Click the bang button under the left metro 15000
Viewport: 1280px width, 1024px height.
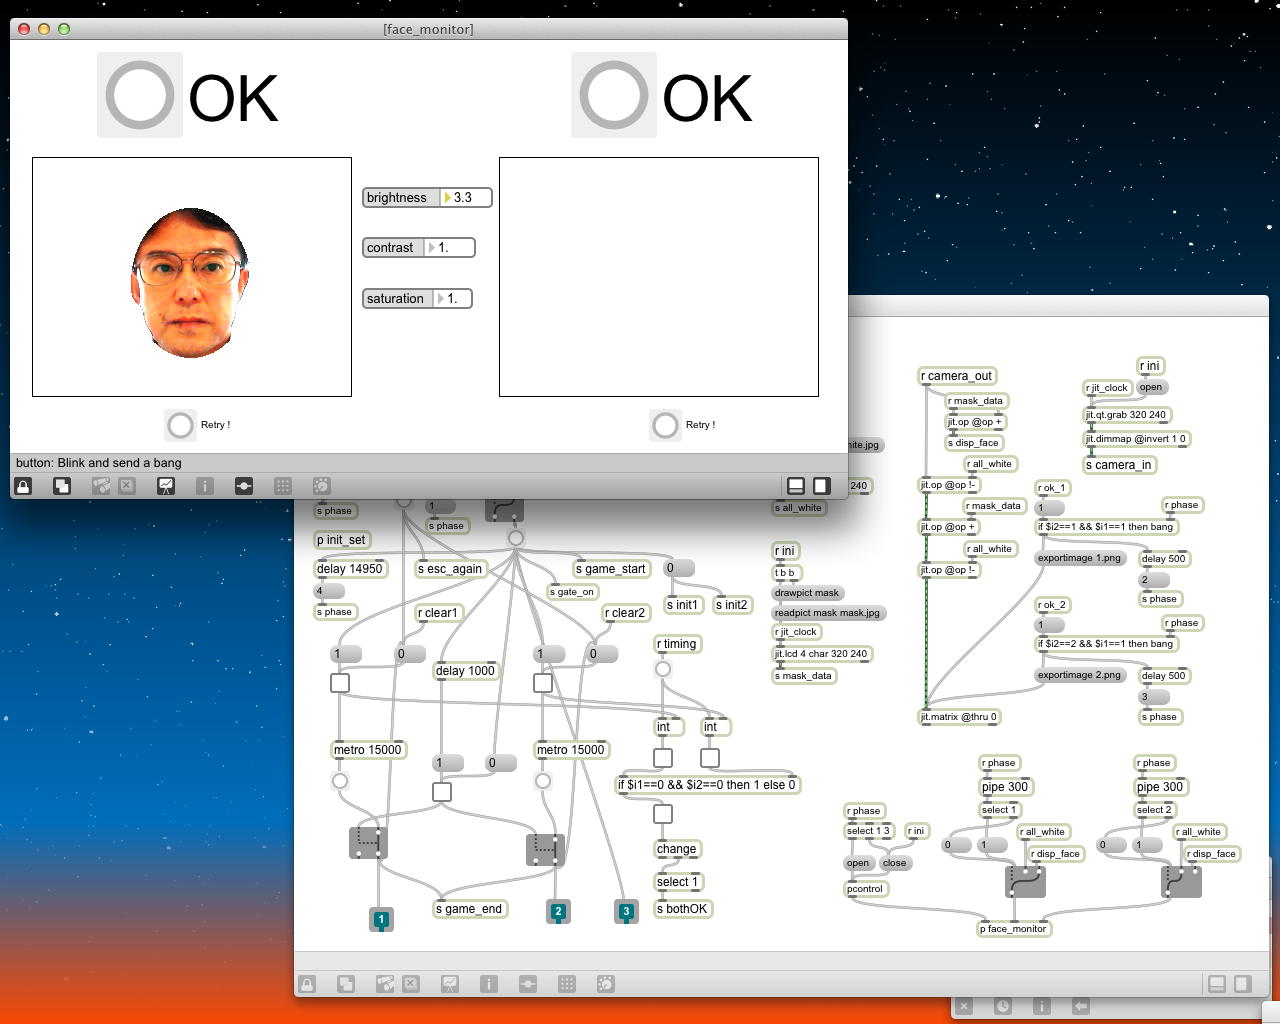[x=340, y=781]
